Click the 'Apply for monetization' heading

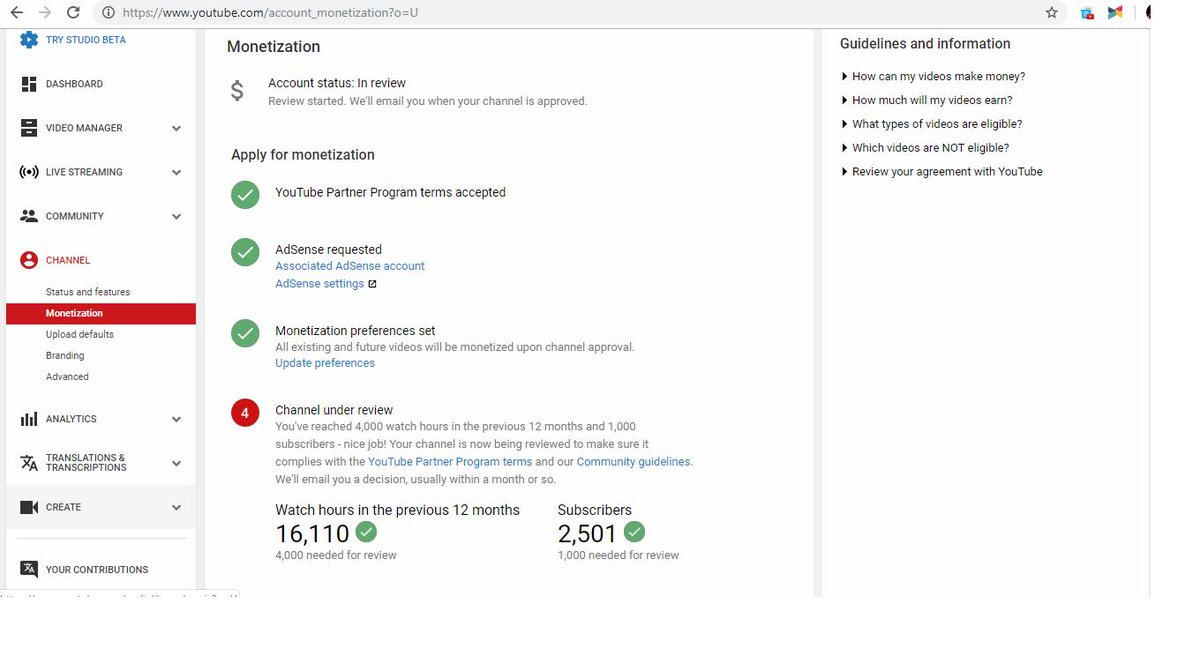(x=303, y=155)
